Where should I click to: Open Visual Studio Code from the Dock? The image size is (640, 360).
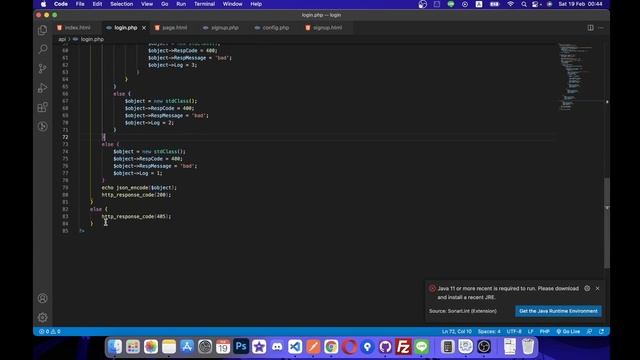295,347
